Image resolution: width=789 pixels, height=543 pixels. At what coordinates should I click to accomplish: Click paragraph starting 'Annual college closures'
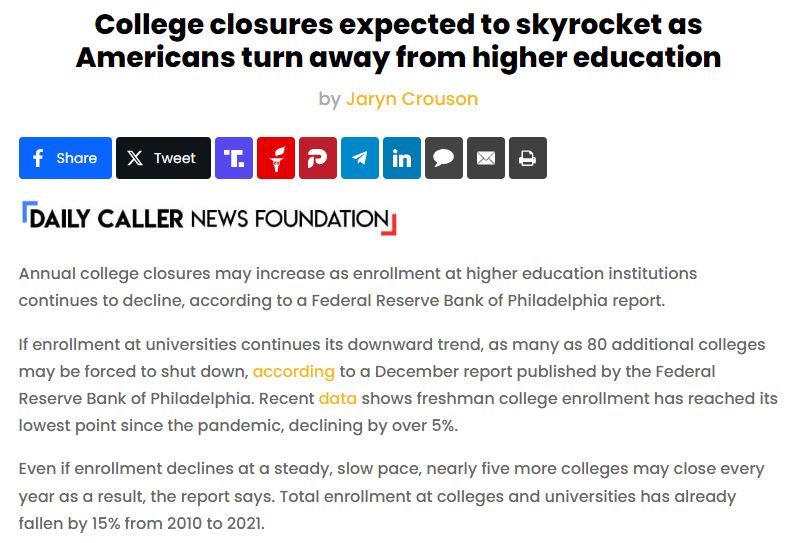(358, 287)
